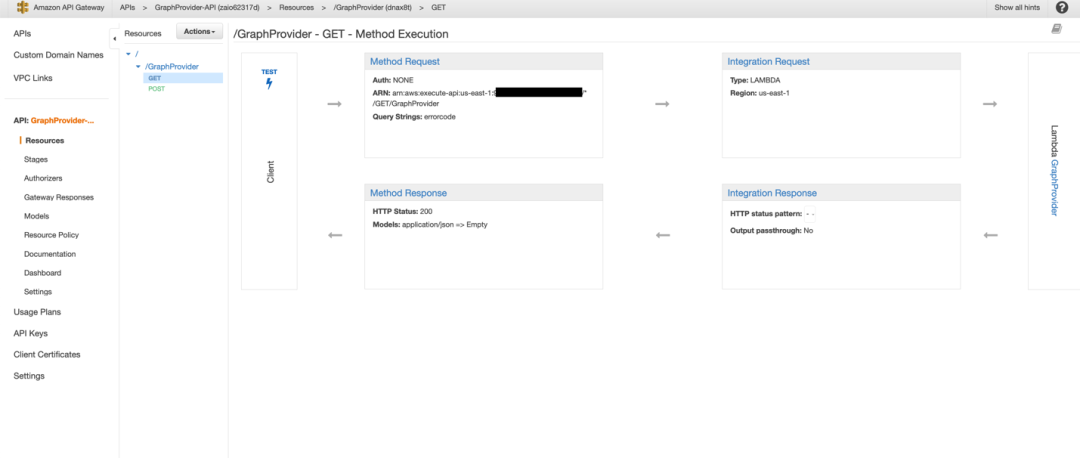This screenshot has height=458, width=1080.
Task: Click Region: us-east-1 text
Action: coord(760,92)
